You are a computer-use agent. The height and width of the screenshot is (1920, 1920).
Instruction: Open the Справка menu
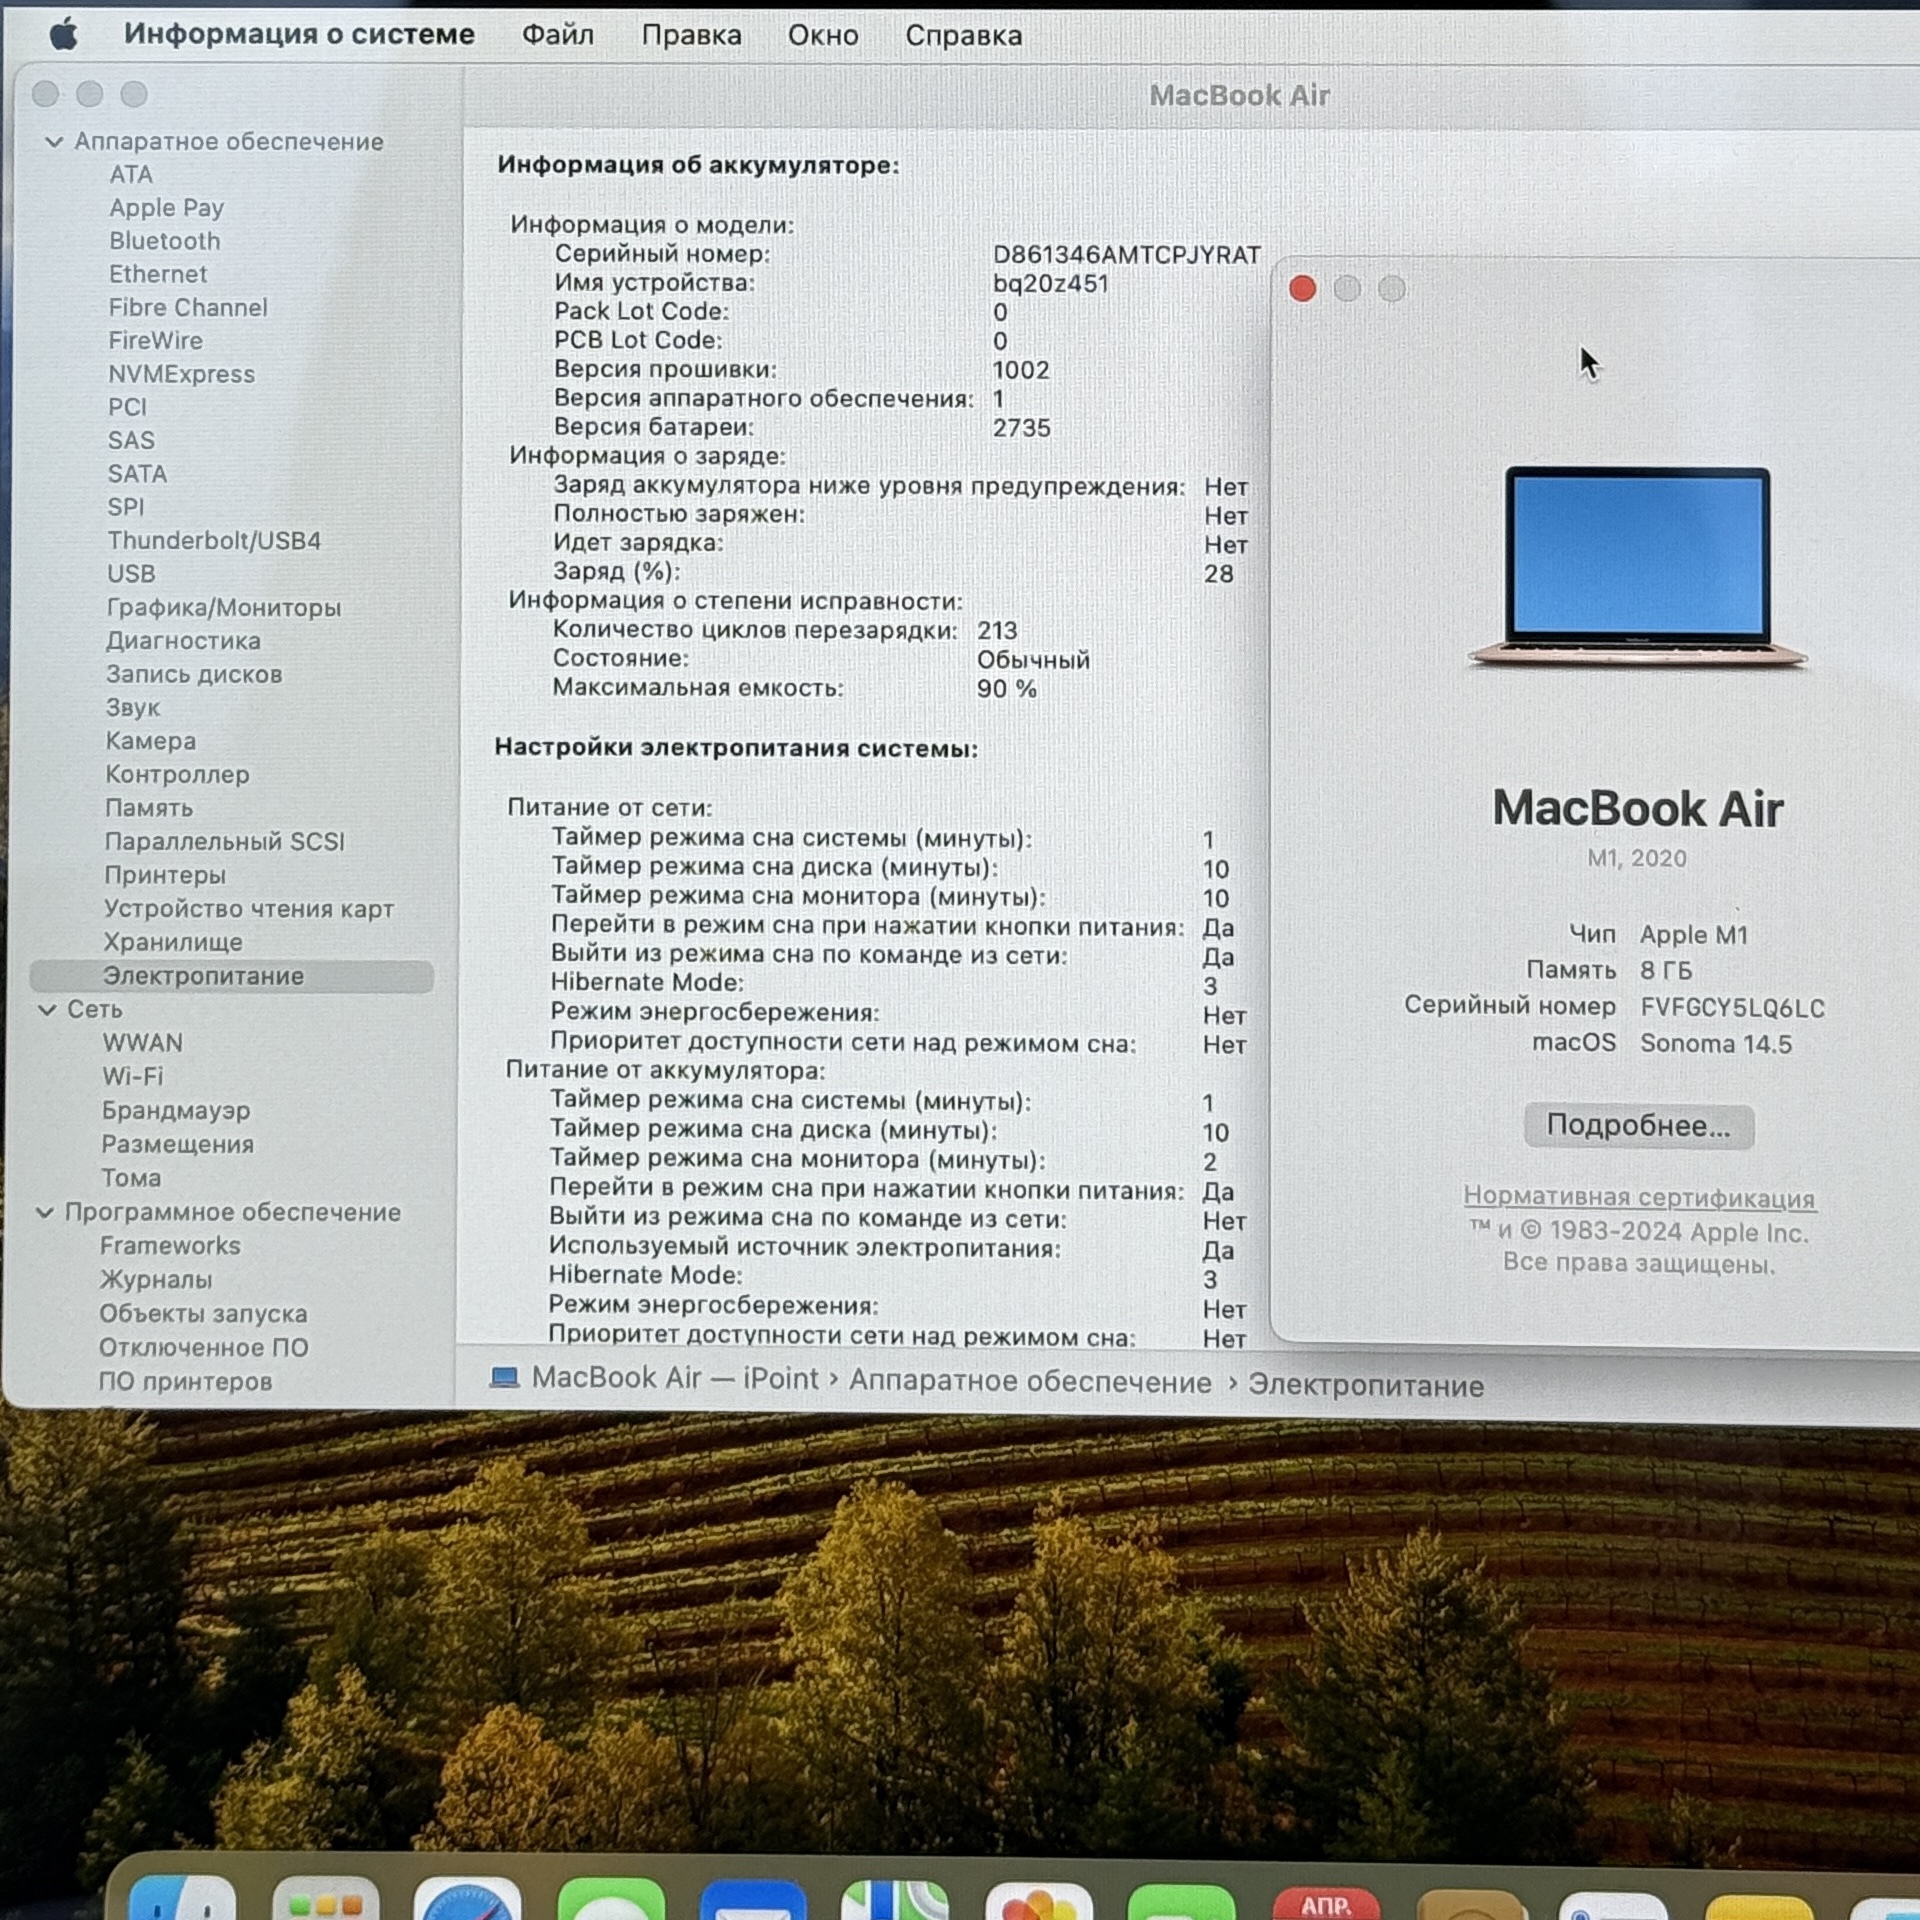(x=964, y=35)
